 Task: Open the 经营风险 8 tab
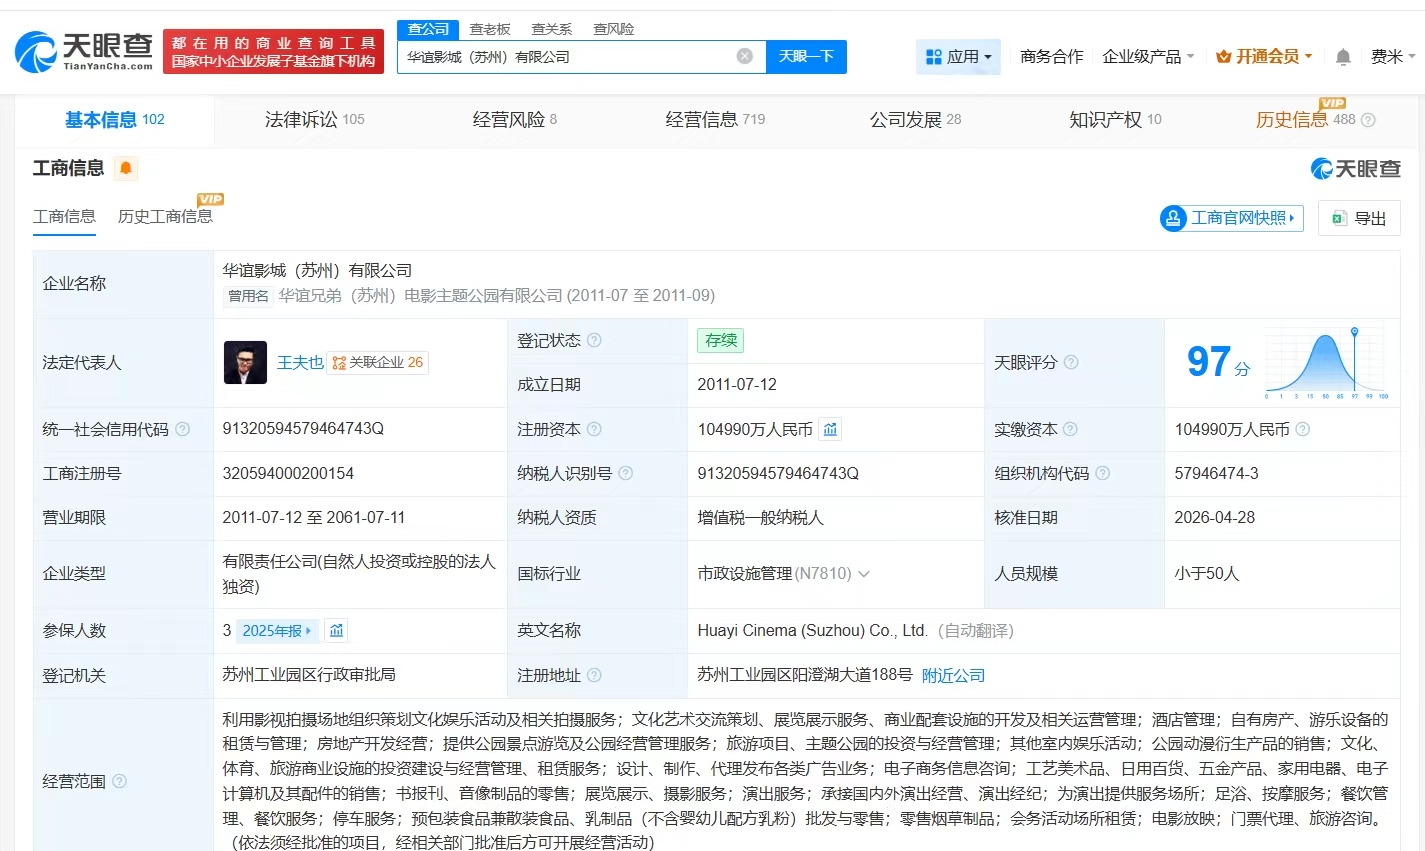coord(515,120)
